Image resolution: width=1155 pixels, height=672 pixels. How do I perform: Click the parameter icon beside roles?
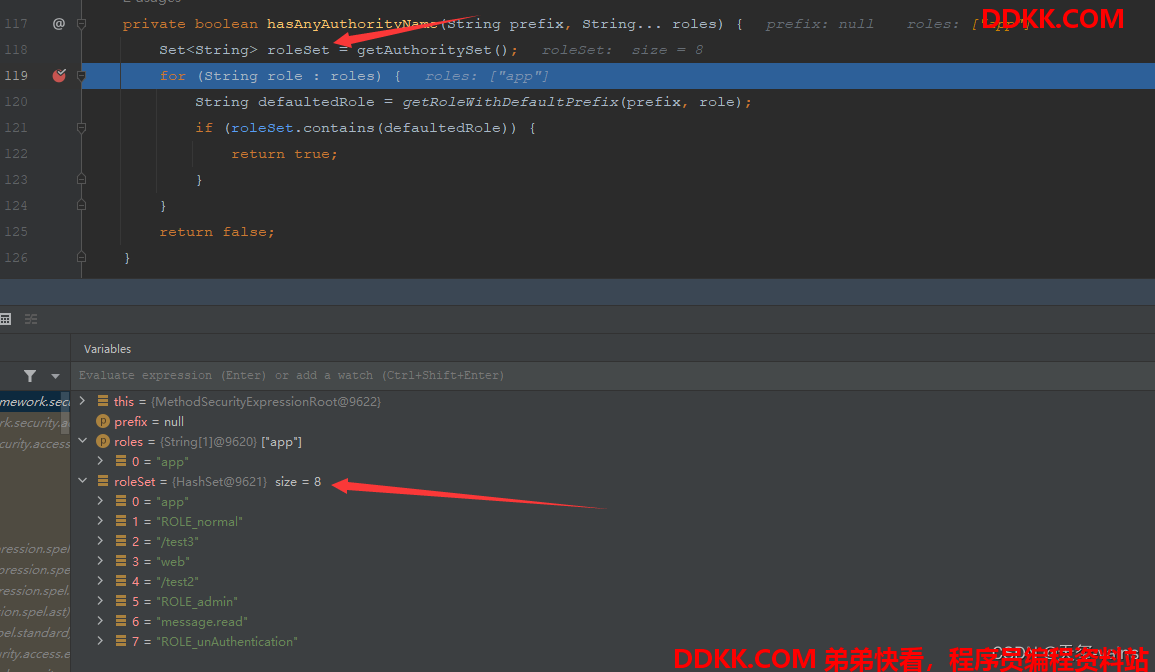point(102,441)
